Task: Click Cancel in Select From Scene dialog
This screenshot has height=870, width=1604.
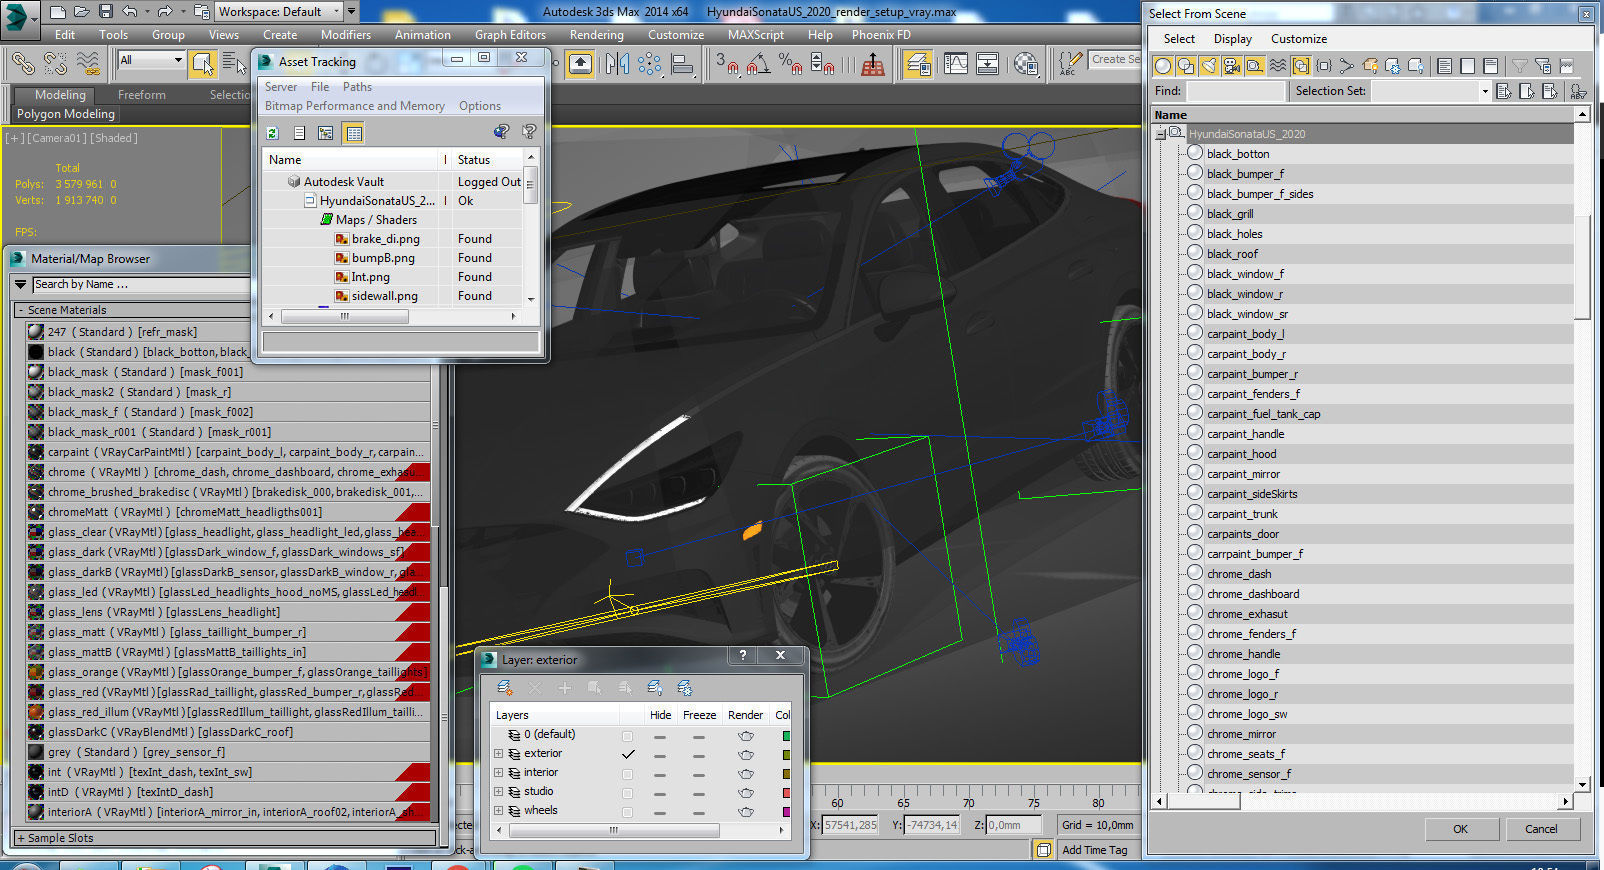Action: pyautogui.click(x=1541, y=829)
